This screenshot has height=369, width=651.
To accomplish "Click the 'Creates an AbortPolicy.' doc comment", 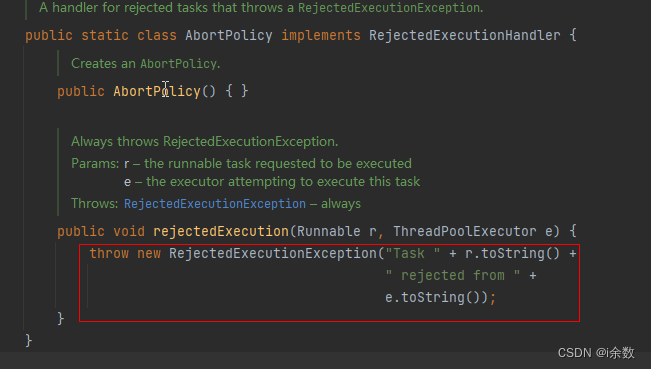I will point(146,64).
